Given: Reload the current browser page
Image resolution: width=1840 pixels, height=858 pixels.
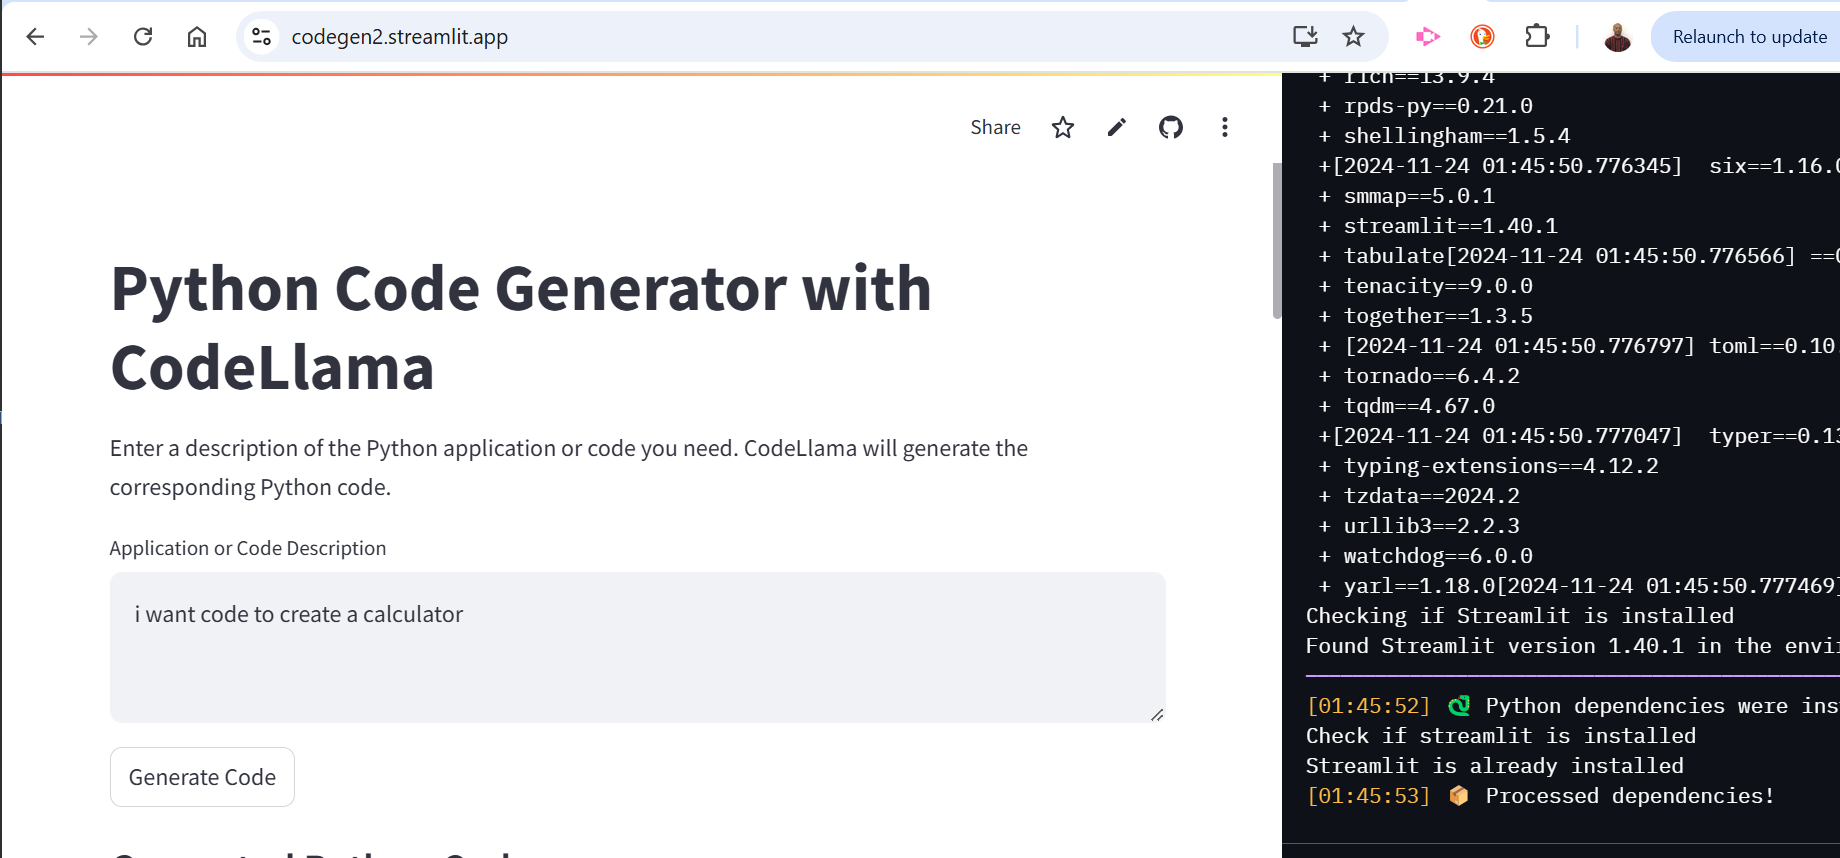Looking at the screenshot, I should [x=143, y=37].
